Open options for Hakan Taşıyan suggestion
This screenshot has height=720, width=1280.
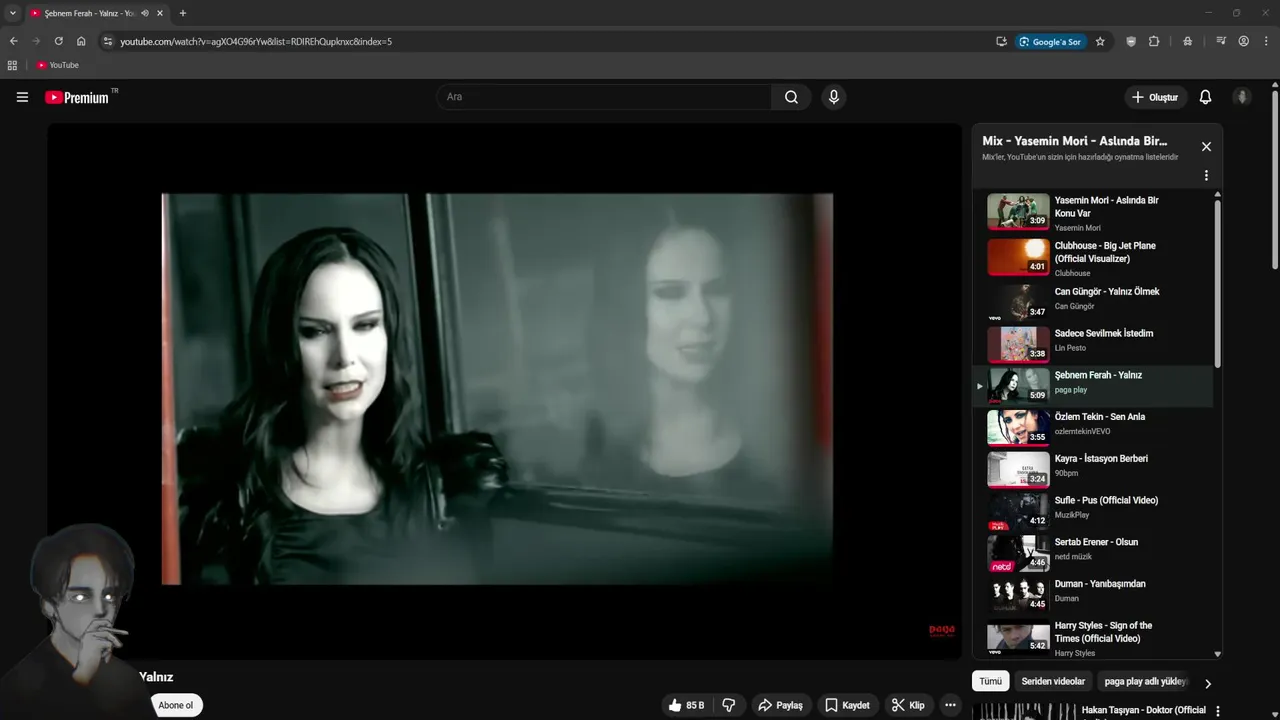tap(1217, 711)
